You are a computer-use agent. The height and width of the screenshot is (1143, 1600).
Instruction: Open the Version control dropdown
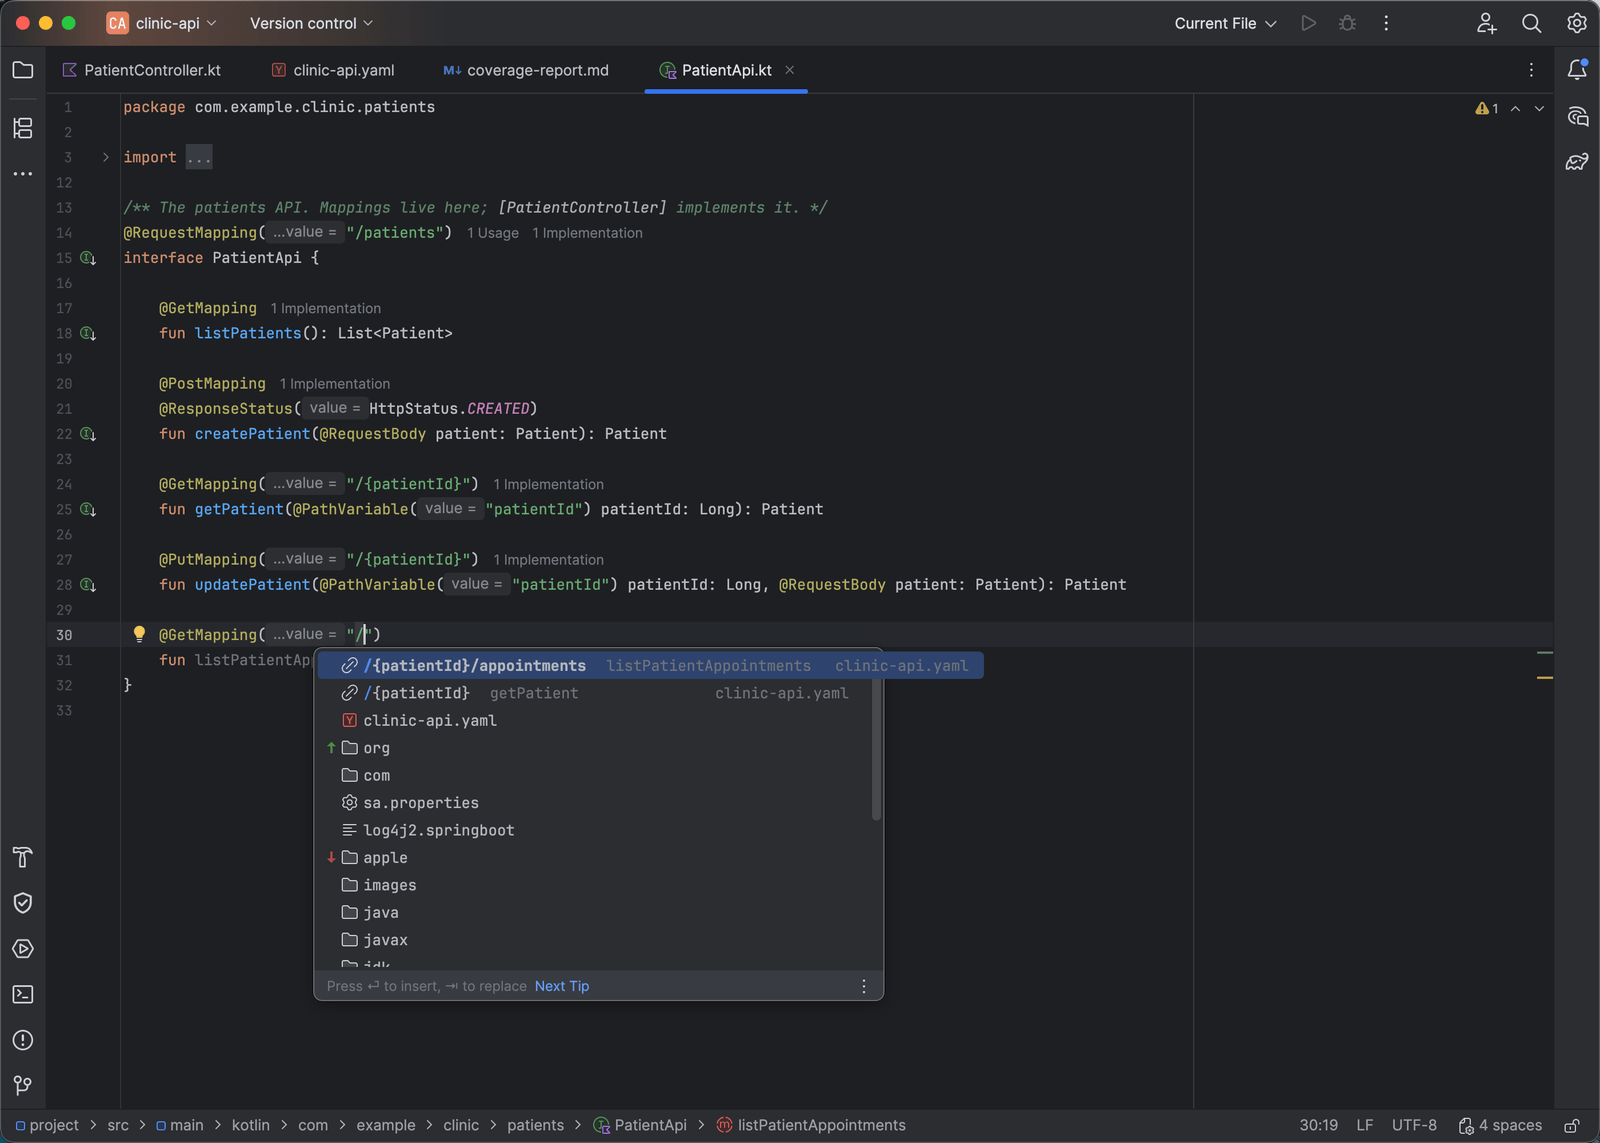[x=311, y=23]
